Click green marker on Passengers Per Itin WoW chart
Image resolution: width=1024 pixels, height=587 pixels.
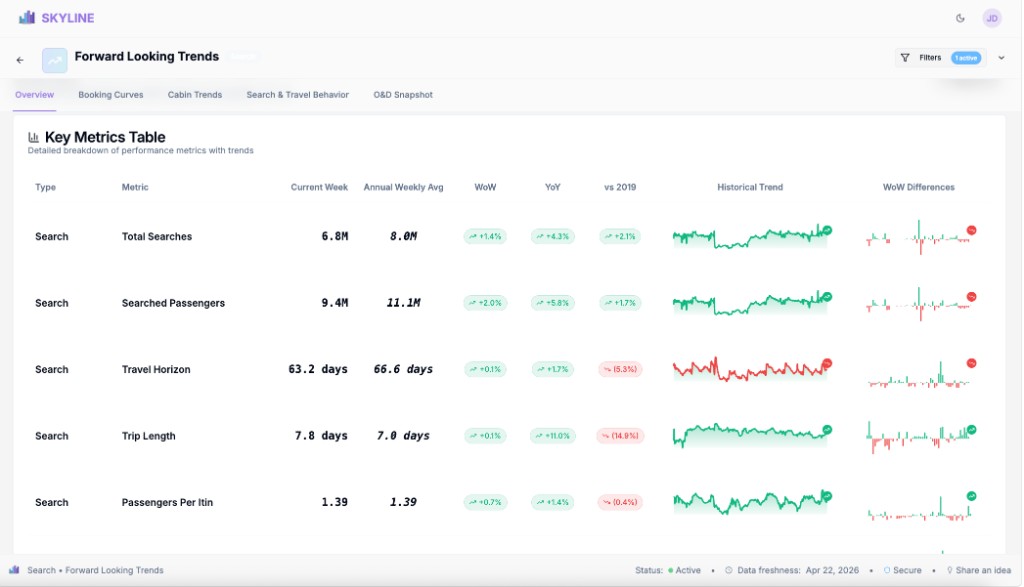(x=972, y=496)
